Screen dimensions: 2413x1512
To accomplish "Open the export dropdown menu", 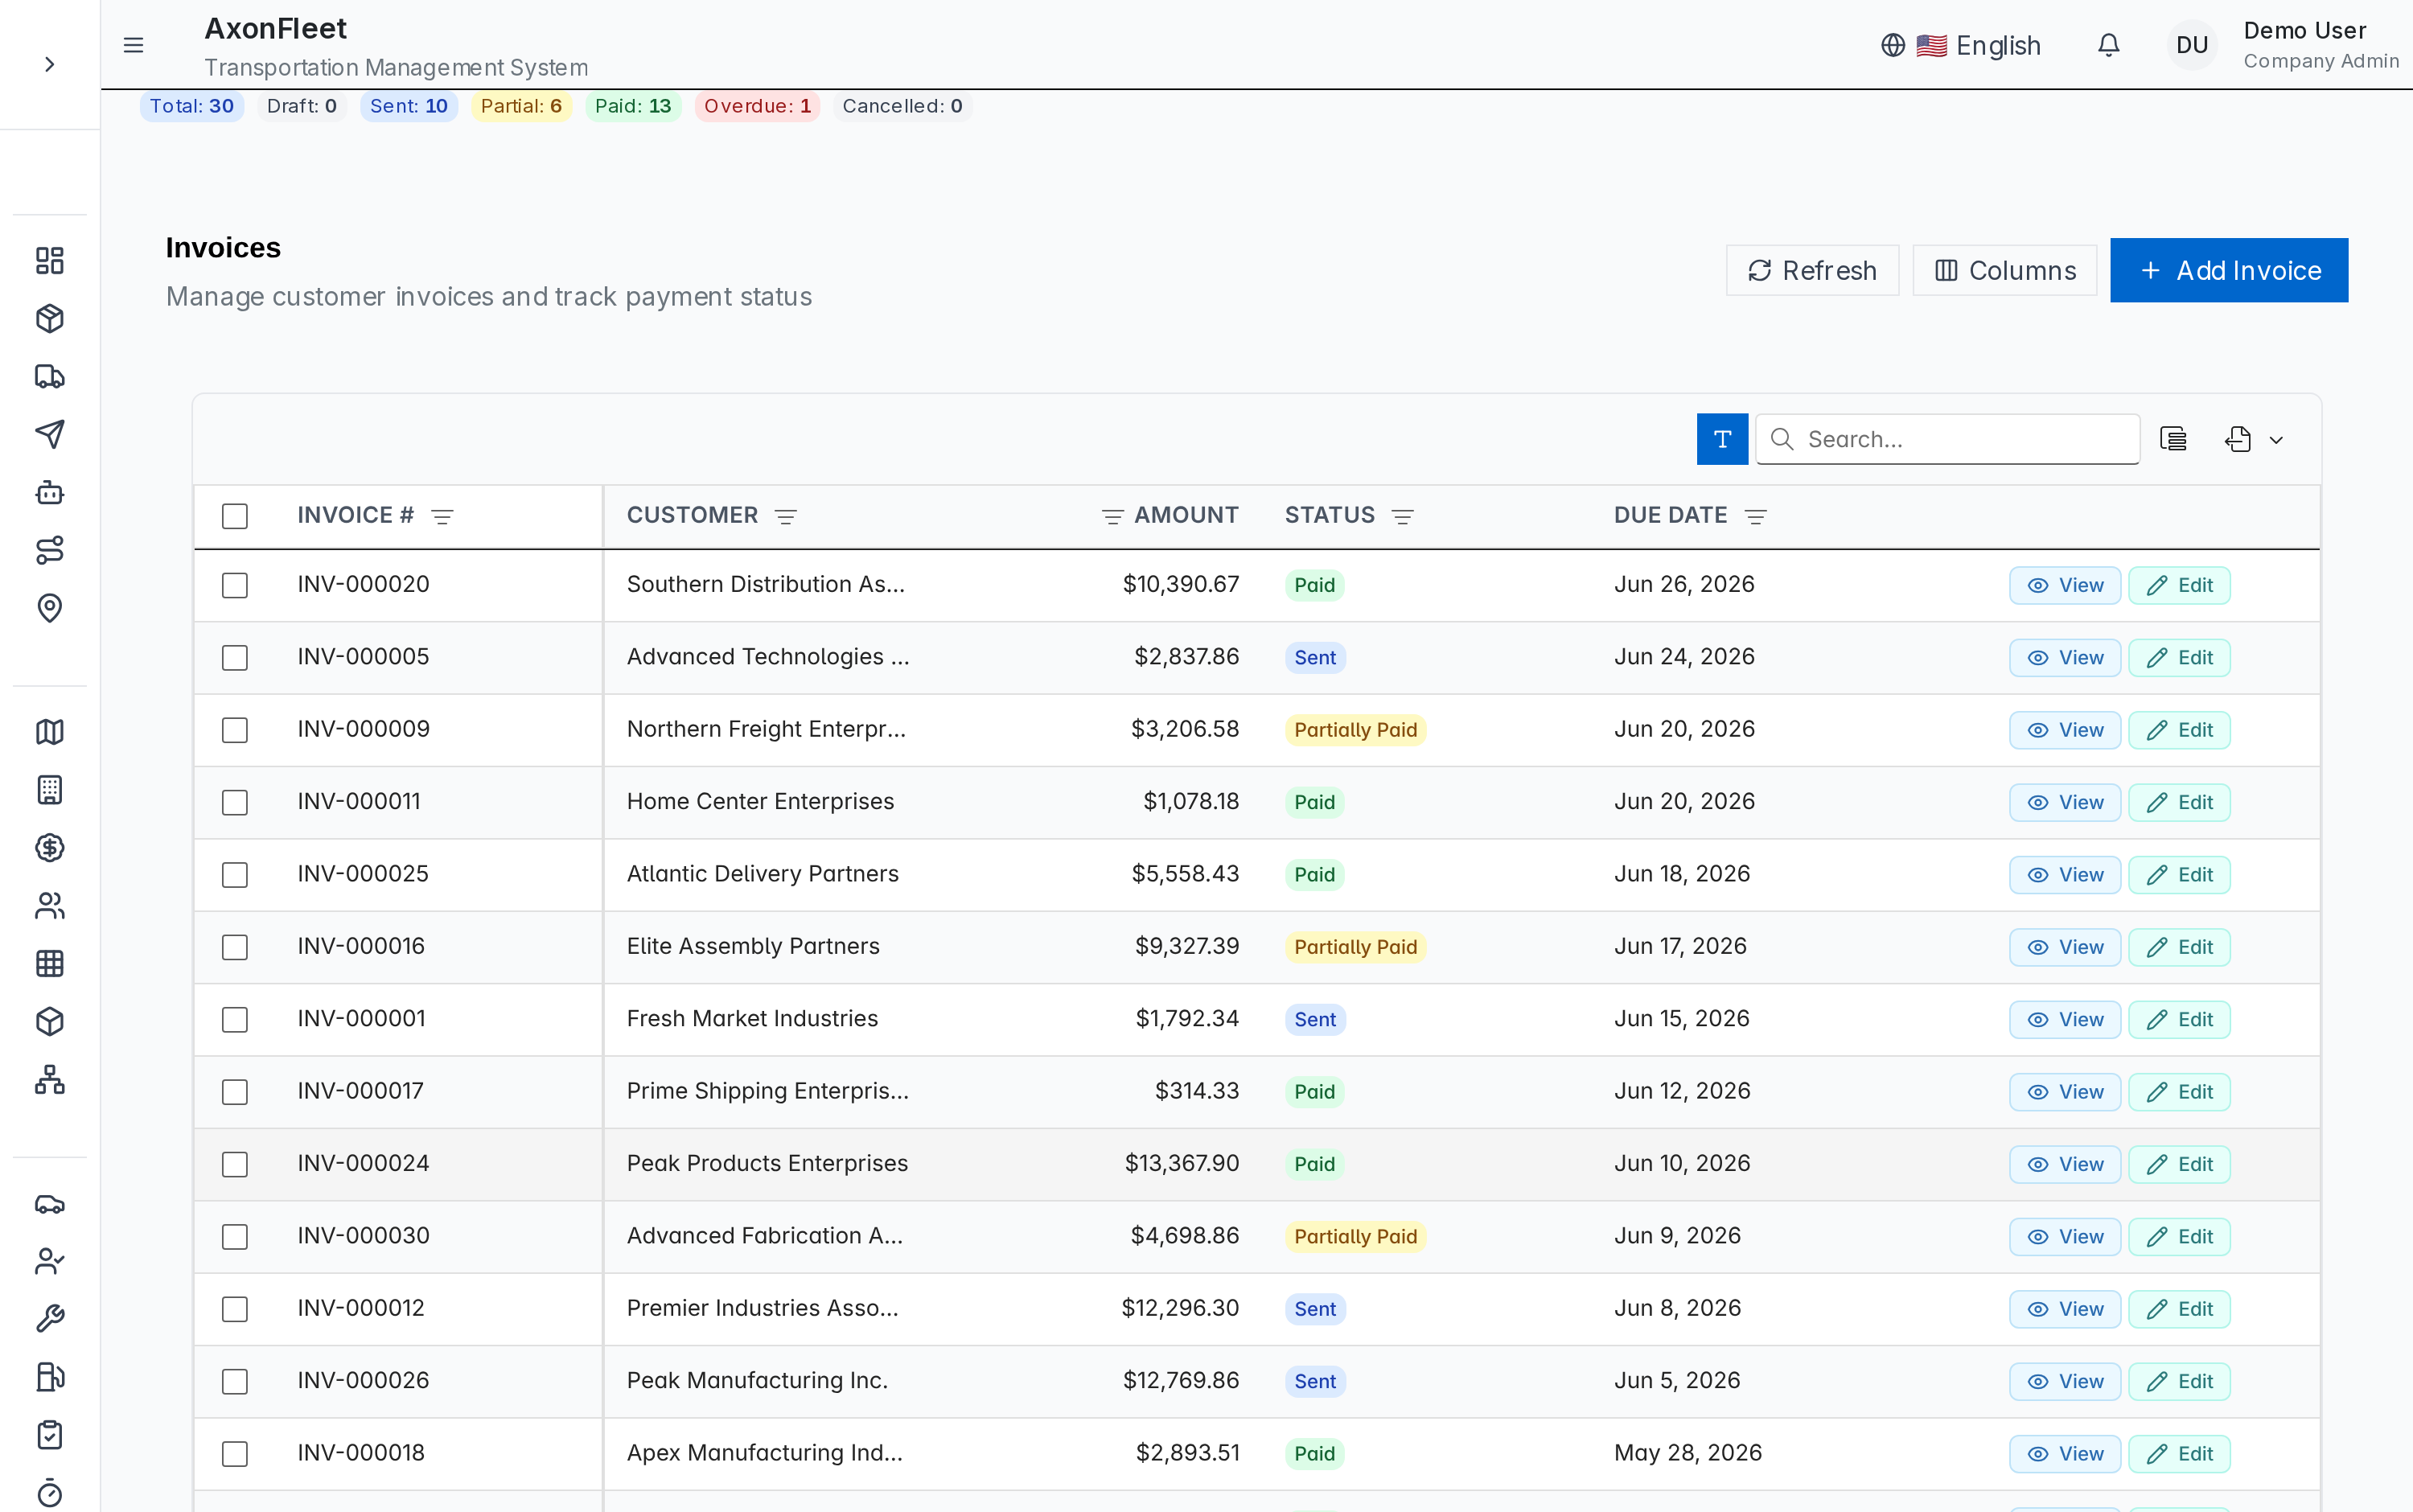I will coord(2254,439).
